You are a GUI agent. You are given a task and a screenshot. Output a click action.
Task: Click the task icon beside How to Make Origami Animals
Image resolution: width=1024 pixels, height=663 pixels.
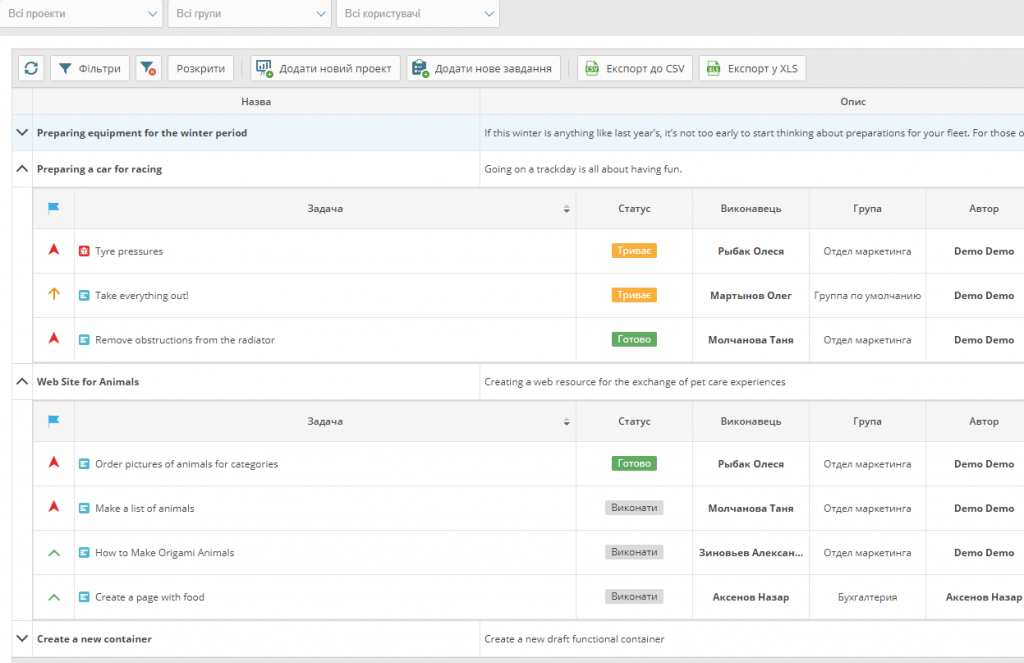pos(85,553)
